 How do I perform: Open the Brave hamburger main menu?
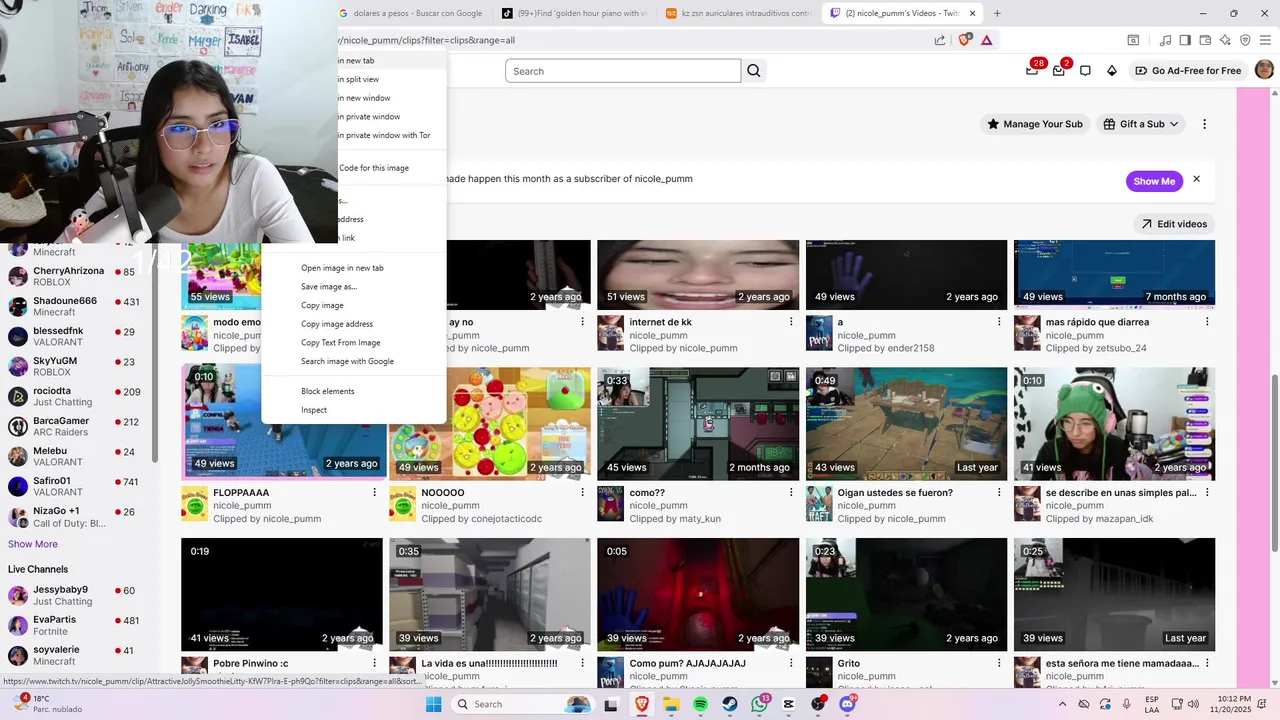click(x=1265, y=40)
